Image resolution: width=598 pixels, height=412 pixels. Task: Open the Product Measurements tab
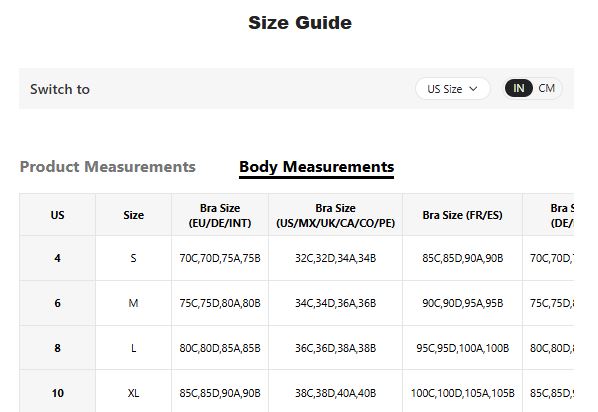click(108, 167)
